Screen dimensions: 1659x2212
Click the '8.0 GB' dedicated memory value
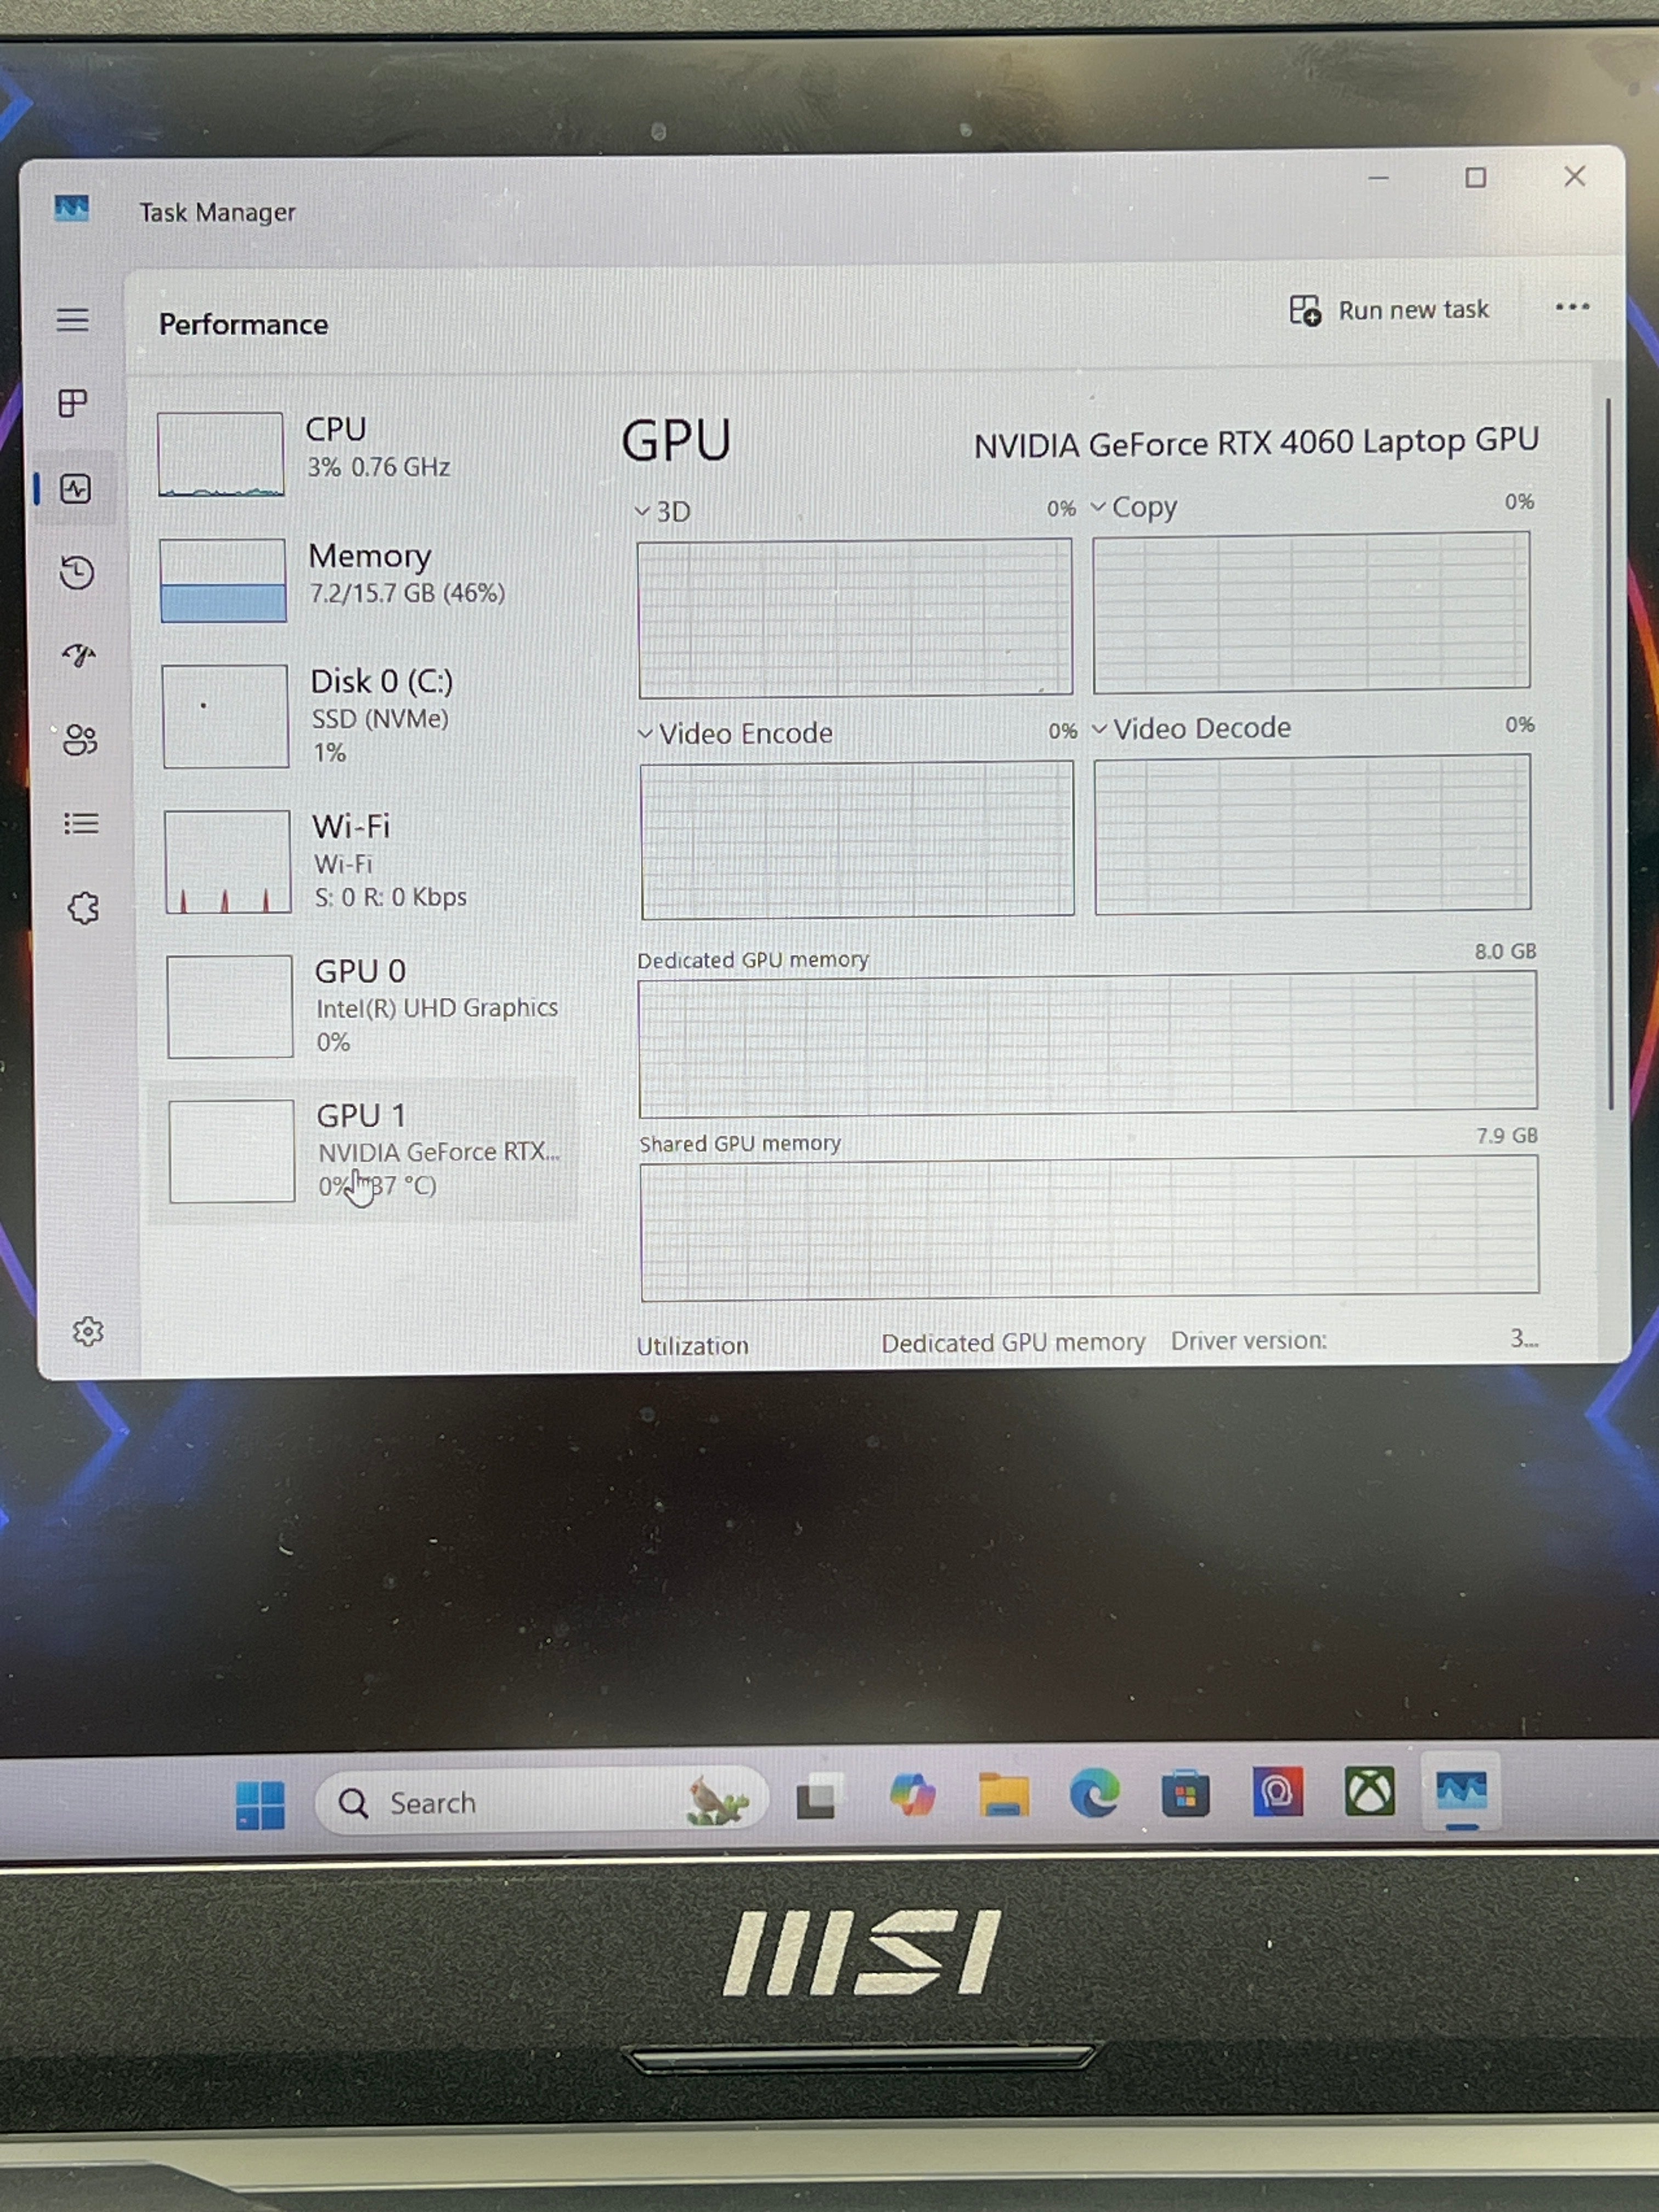pos(1505,951)
